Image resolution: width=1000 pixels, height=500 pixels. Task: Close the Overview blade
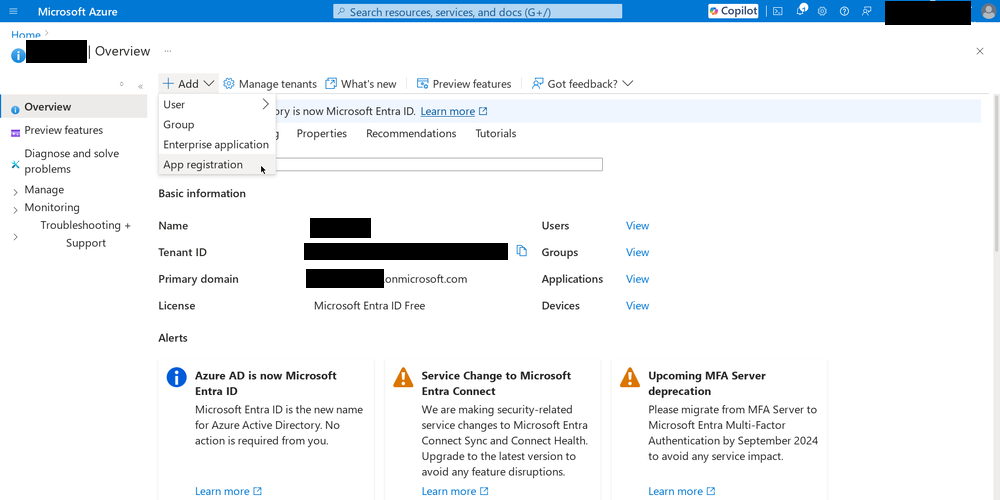pos(980,52)
